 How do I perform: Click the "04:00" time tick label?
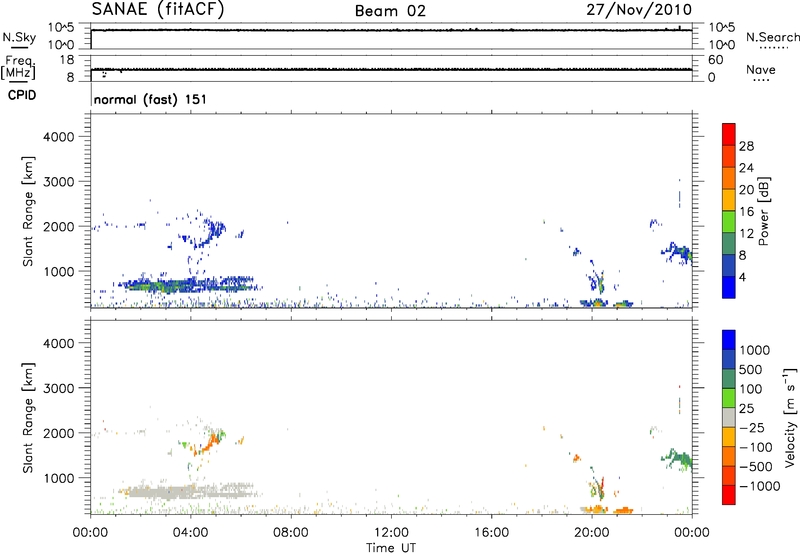(190, 533)
